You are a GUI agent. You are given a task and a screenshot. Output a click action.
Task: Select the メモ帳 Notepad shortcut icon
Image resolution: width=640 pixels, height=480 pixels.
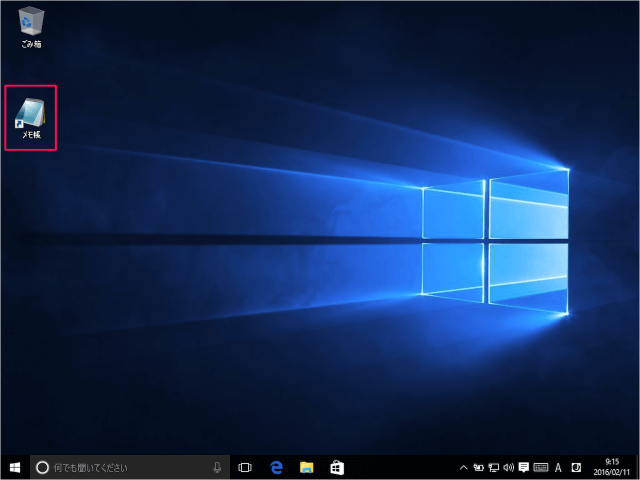point(31,118)
